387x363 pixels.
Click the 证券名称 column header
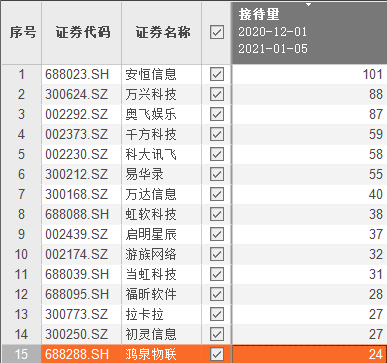[x=163, y=32]
